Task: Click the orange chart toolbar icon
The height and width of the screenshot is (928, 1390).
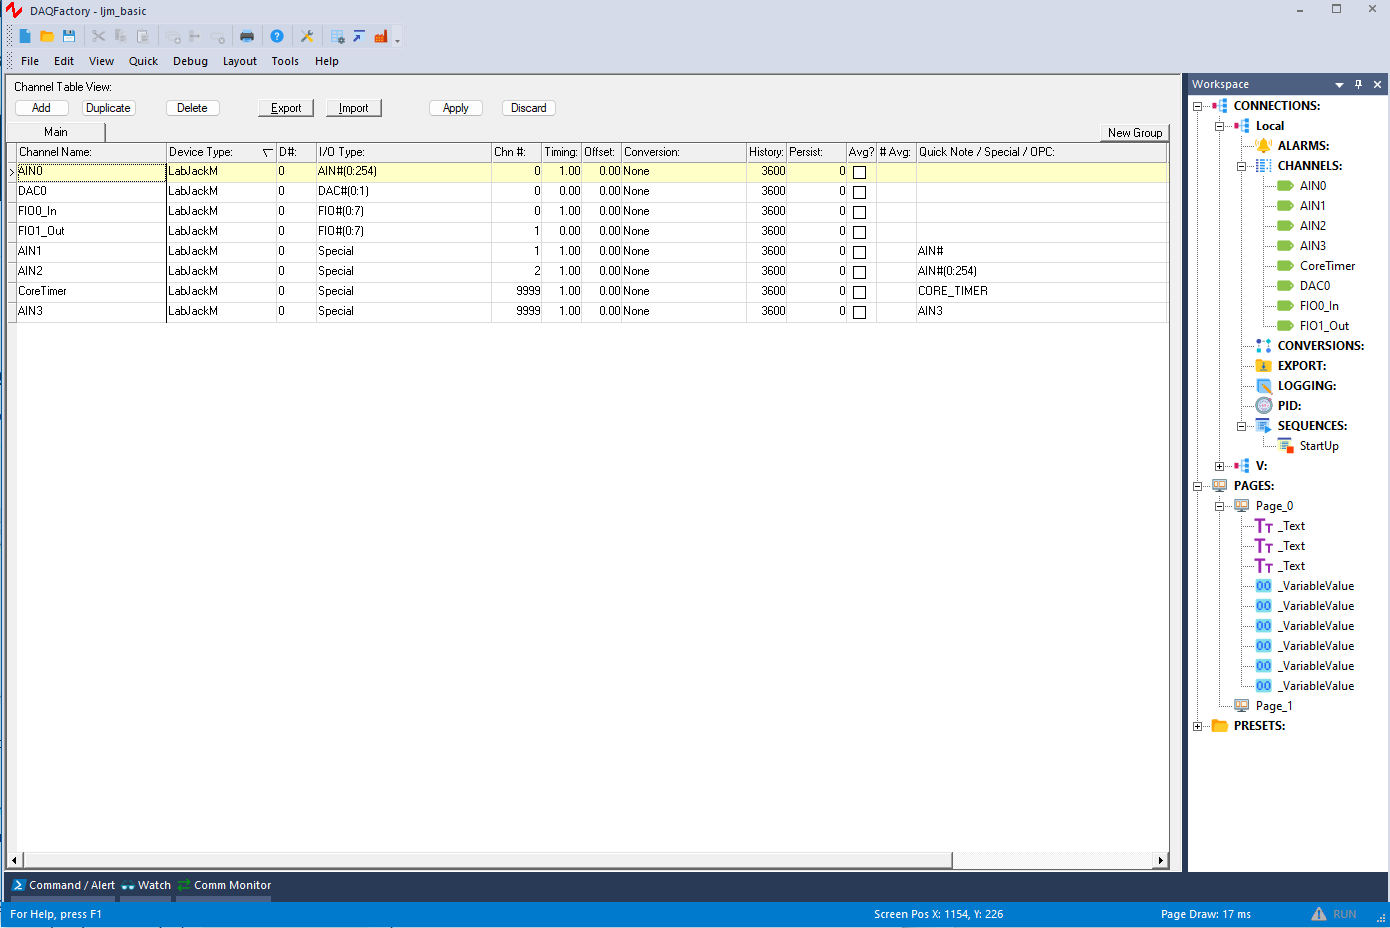Action: [x=383, y=35]
